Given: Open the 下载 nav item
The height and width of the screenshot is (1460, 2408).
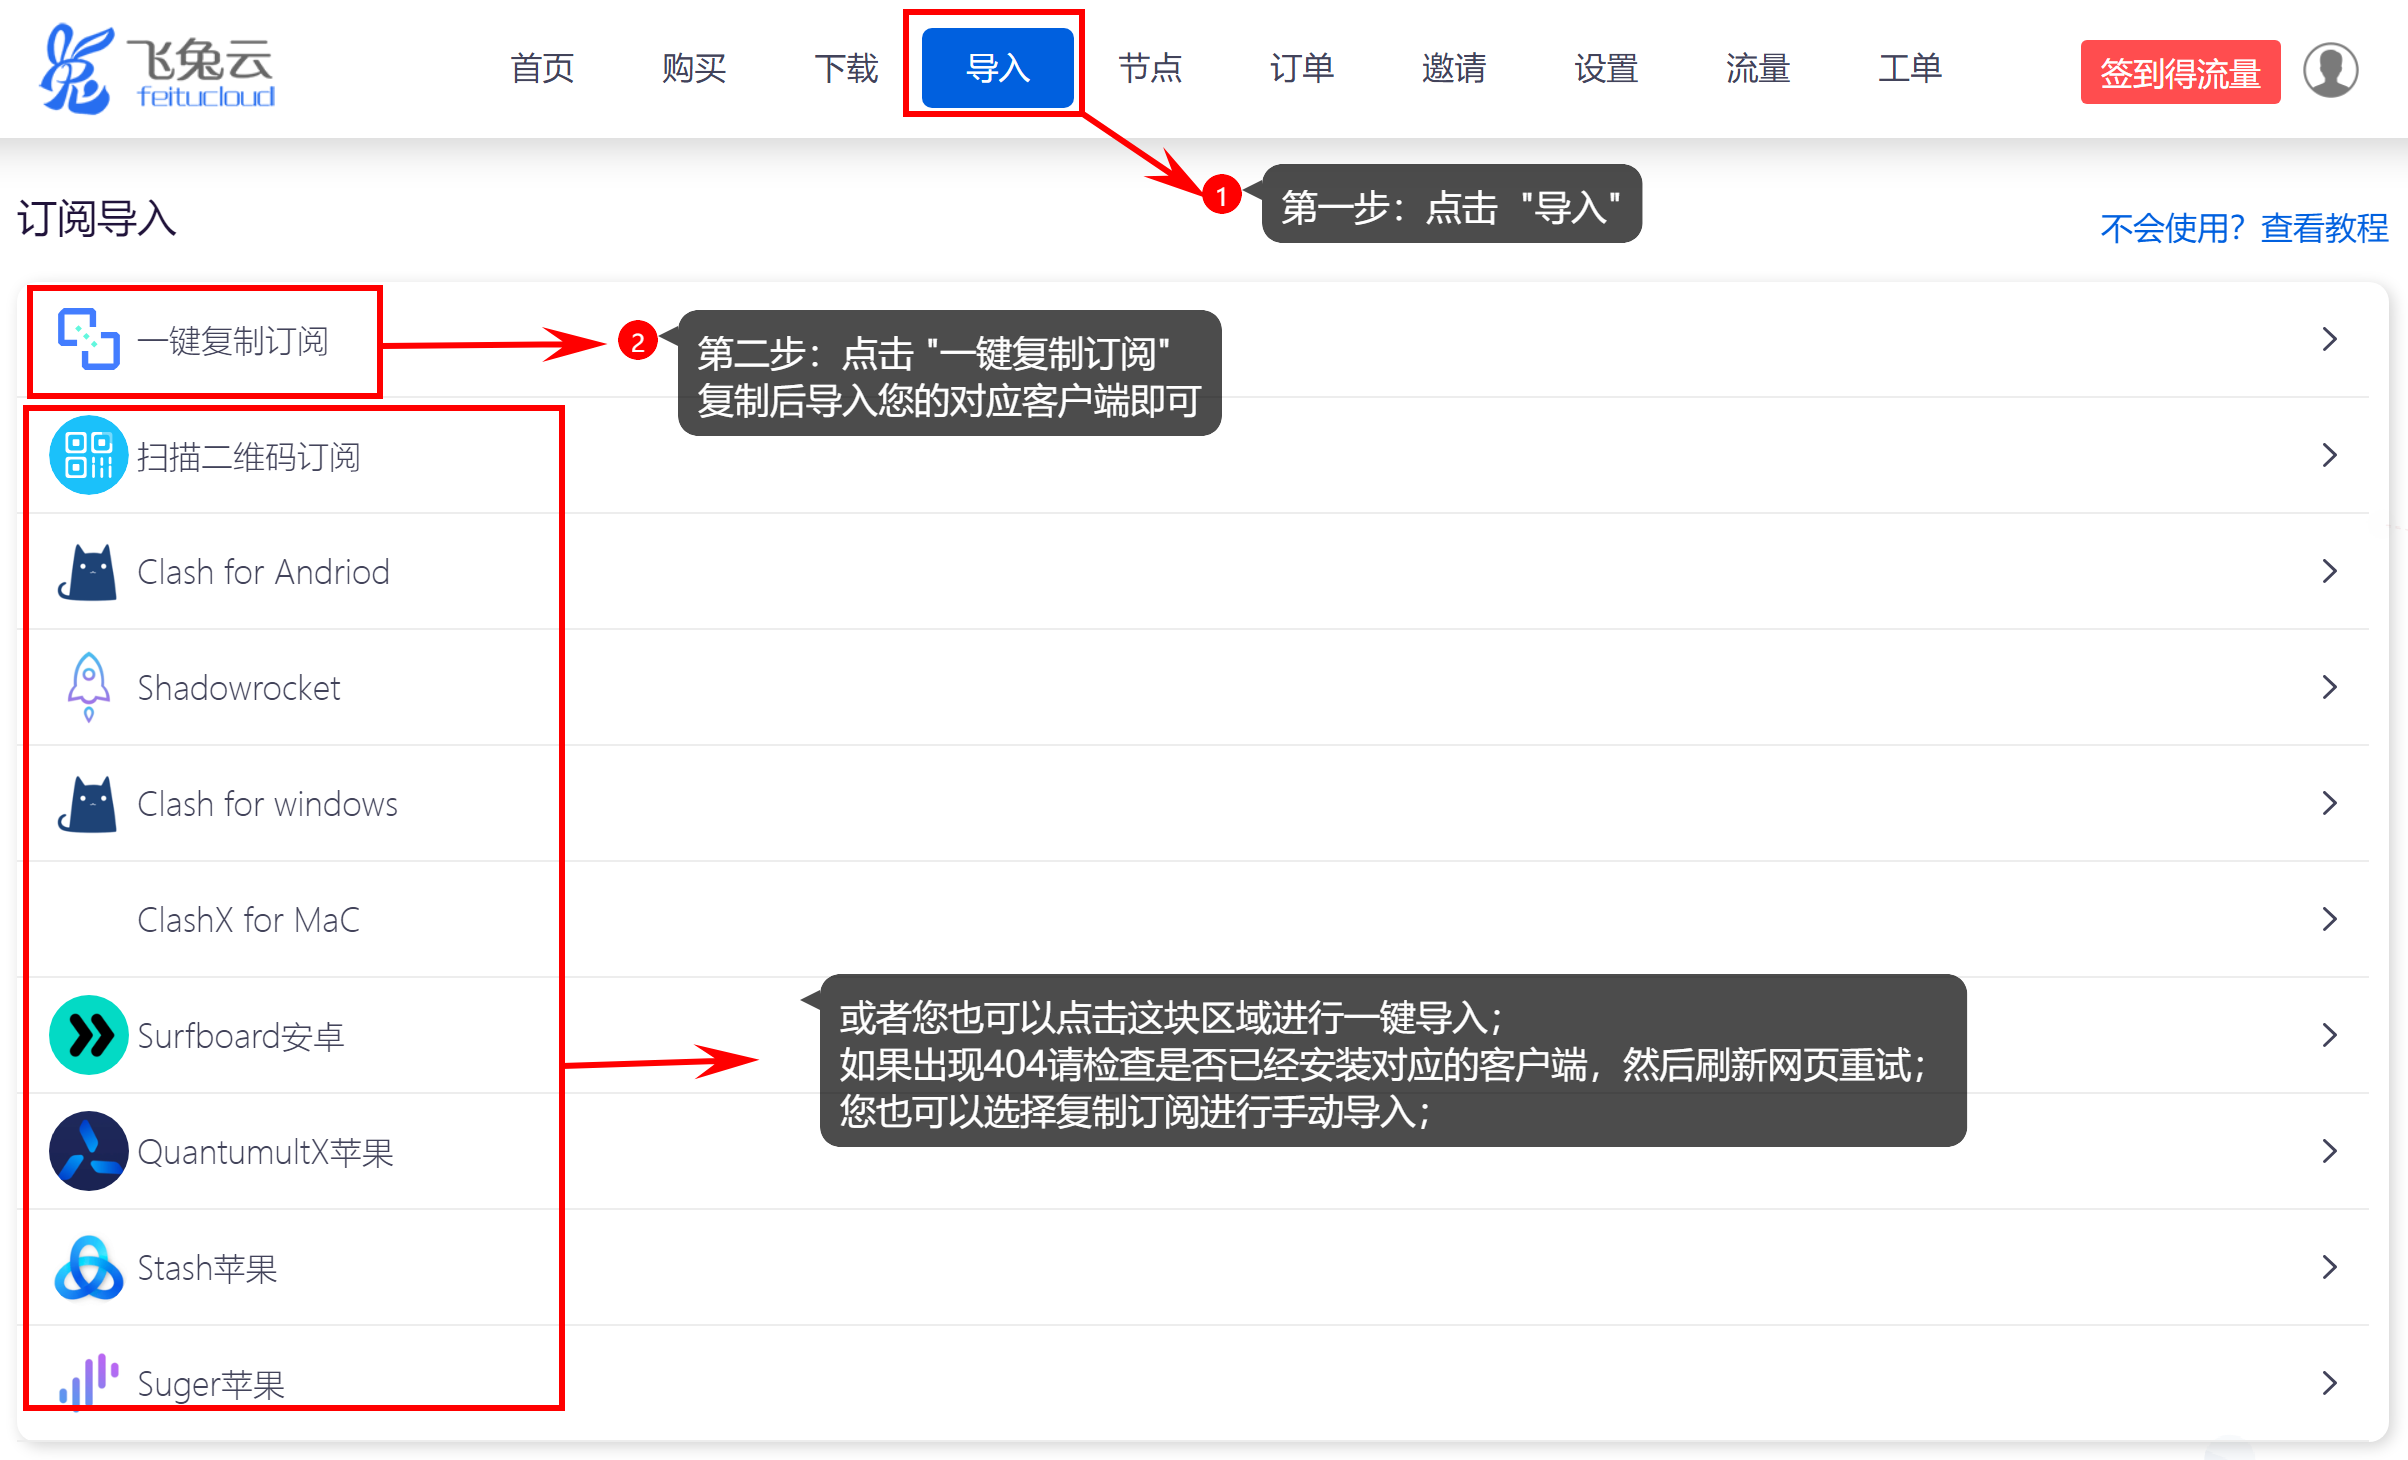Looking at the screenshot, I should point(846,68).
